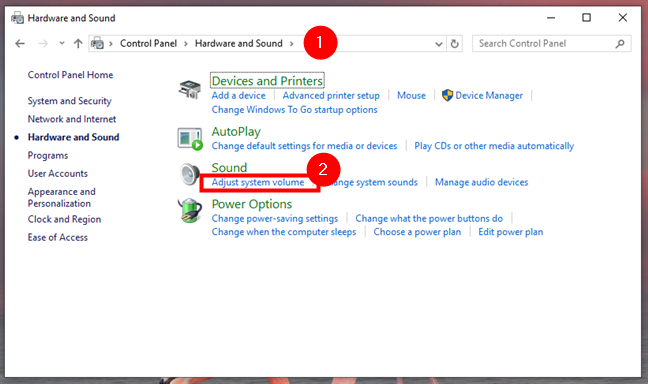The height and width of the screenshot is (384, 648).
Task: Click the Sound speaker icon
Action: coord(190,174)
